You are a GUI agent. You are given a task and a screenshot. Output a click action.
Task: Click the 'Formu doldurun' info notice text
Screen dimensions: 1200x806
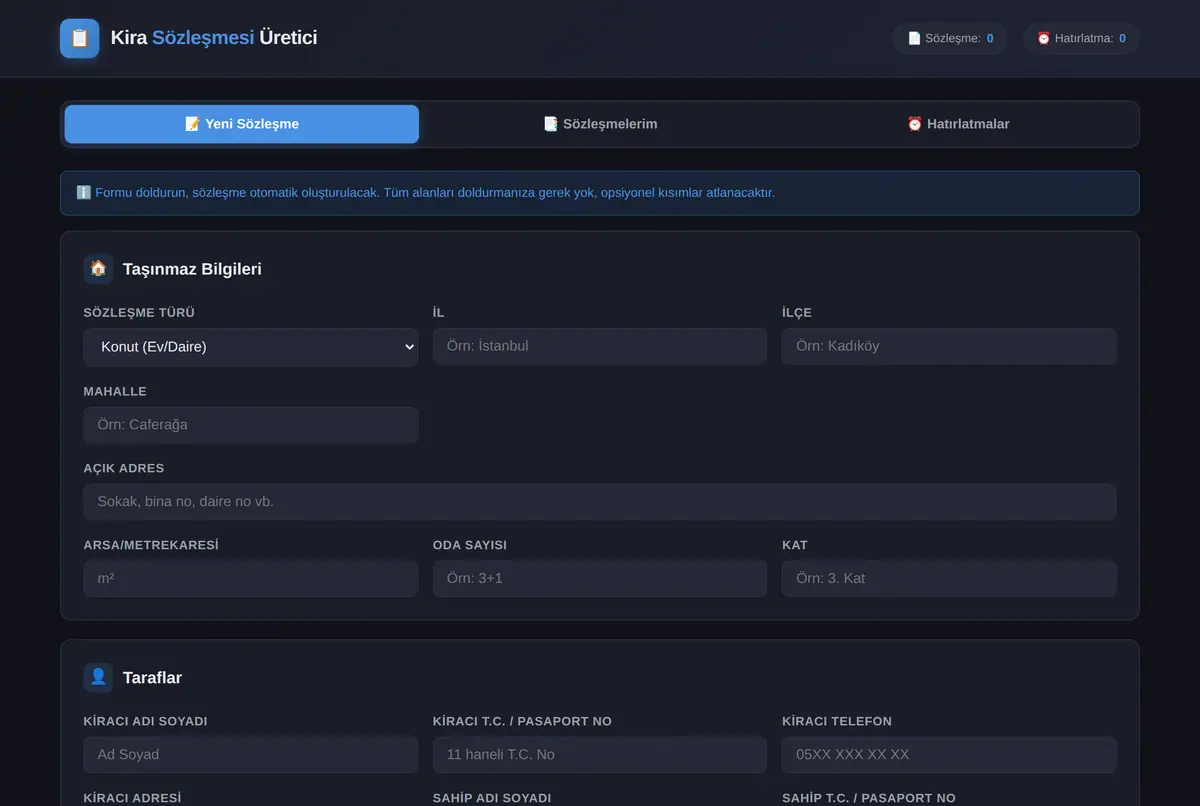[x=435, y=192]
